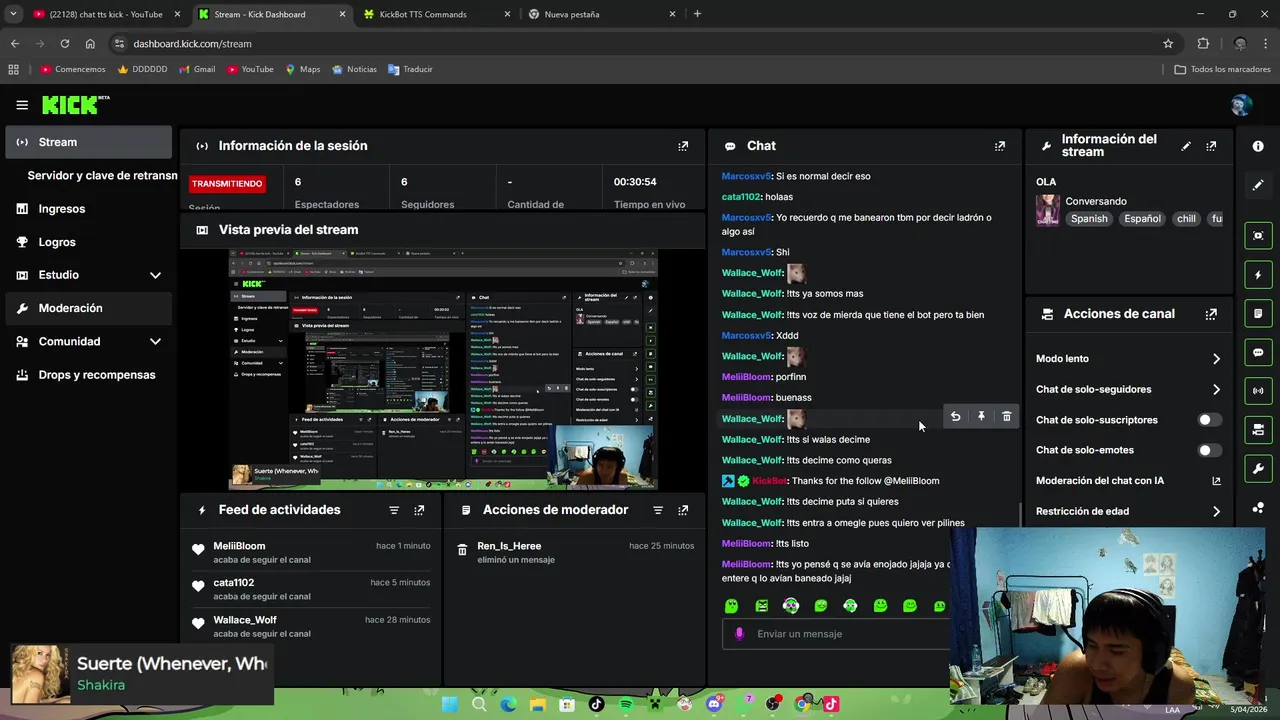The height and width of the screenshot is (720, 1280).
Task: Click user MeliiBloom in 'porfinn' message
Action: (x=746, y=377)
